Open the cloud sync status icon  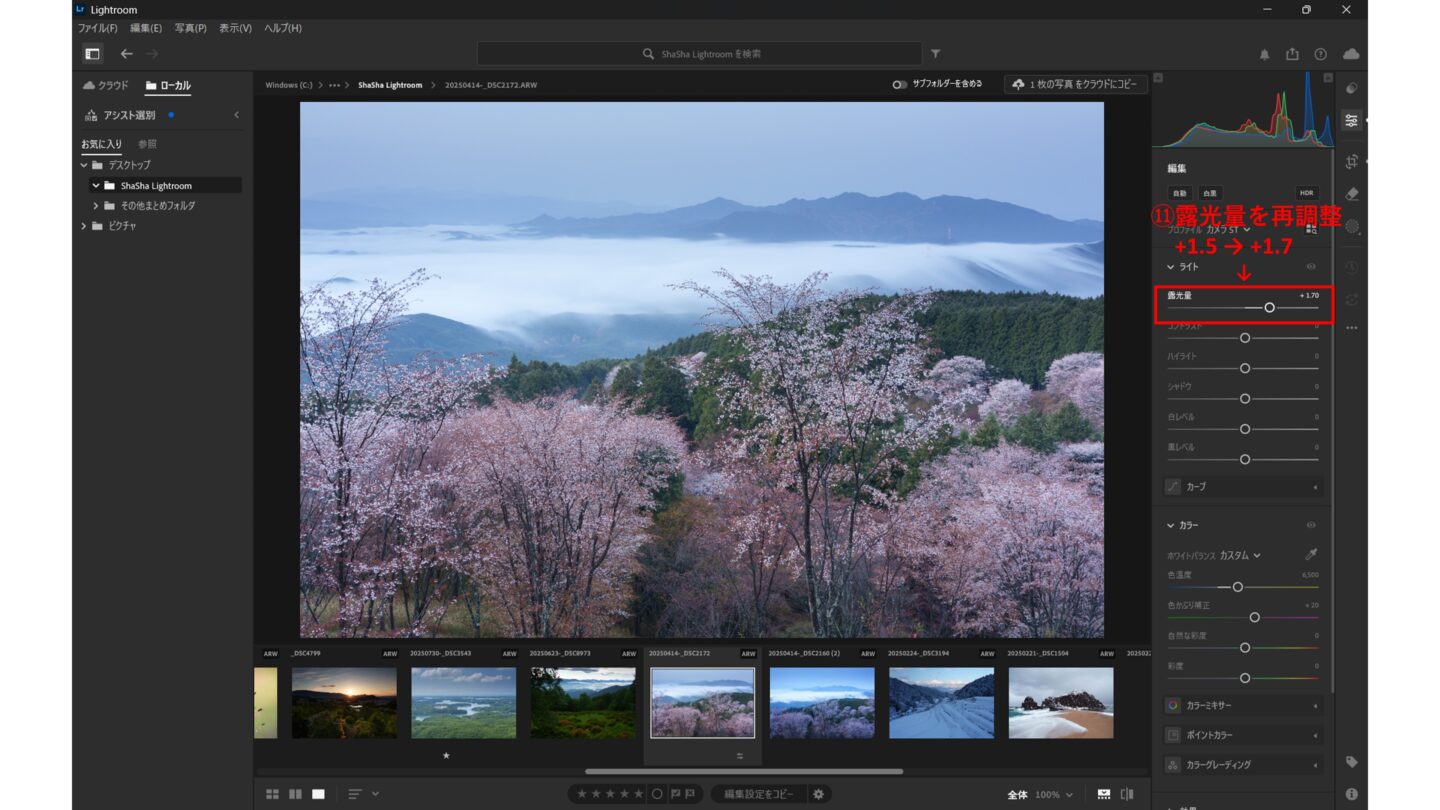[x=1351, y=54]
